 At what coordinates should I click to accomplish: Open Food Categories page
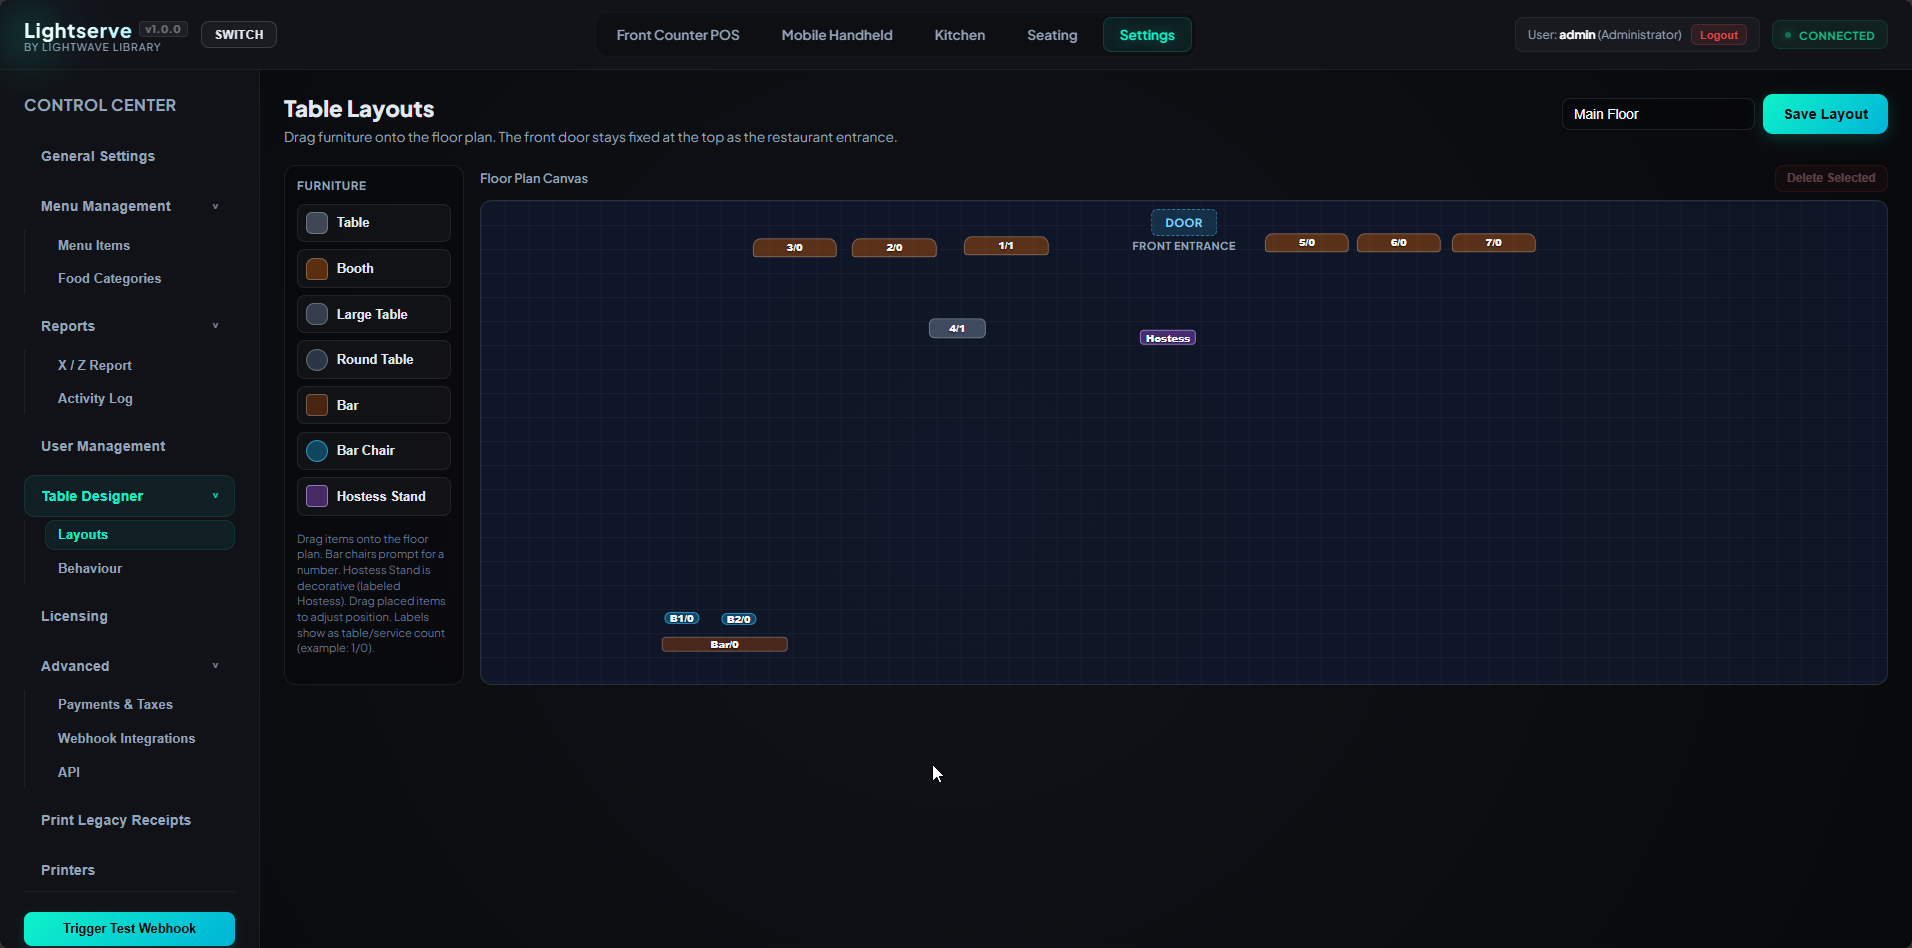point(109,279)
